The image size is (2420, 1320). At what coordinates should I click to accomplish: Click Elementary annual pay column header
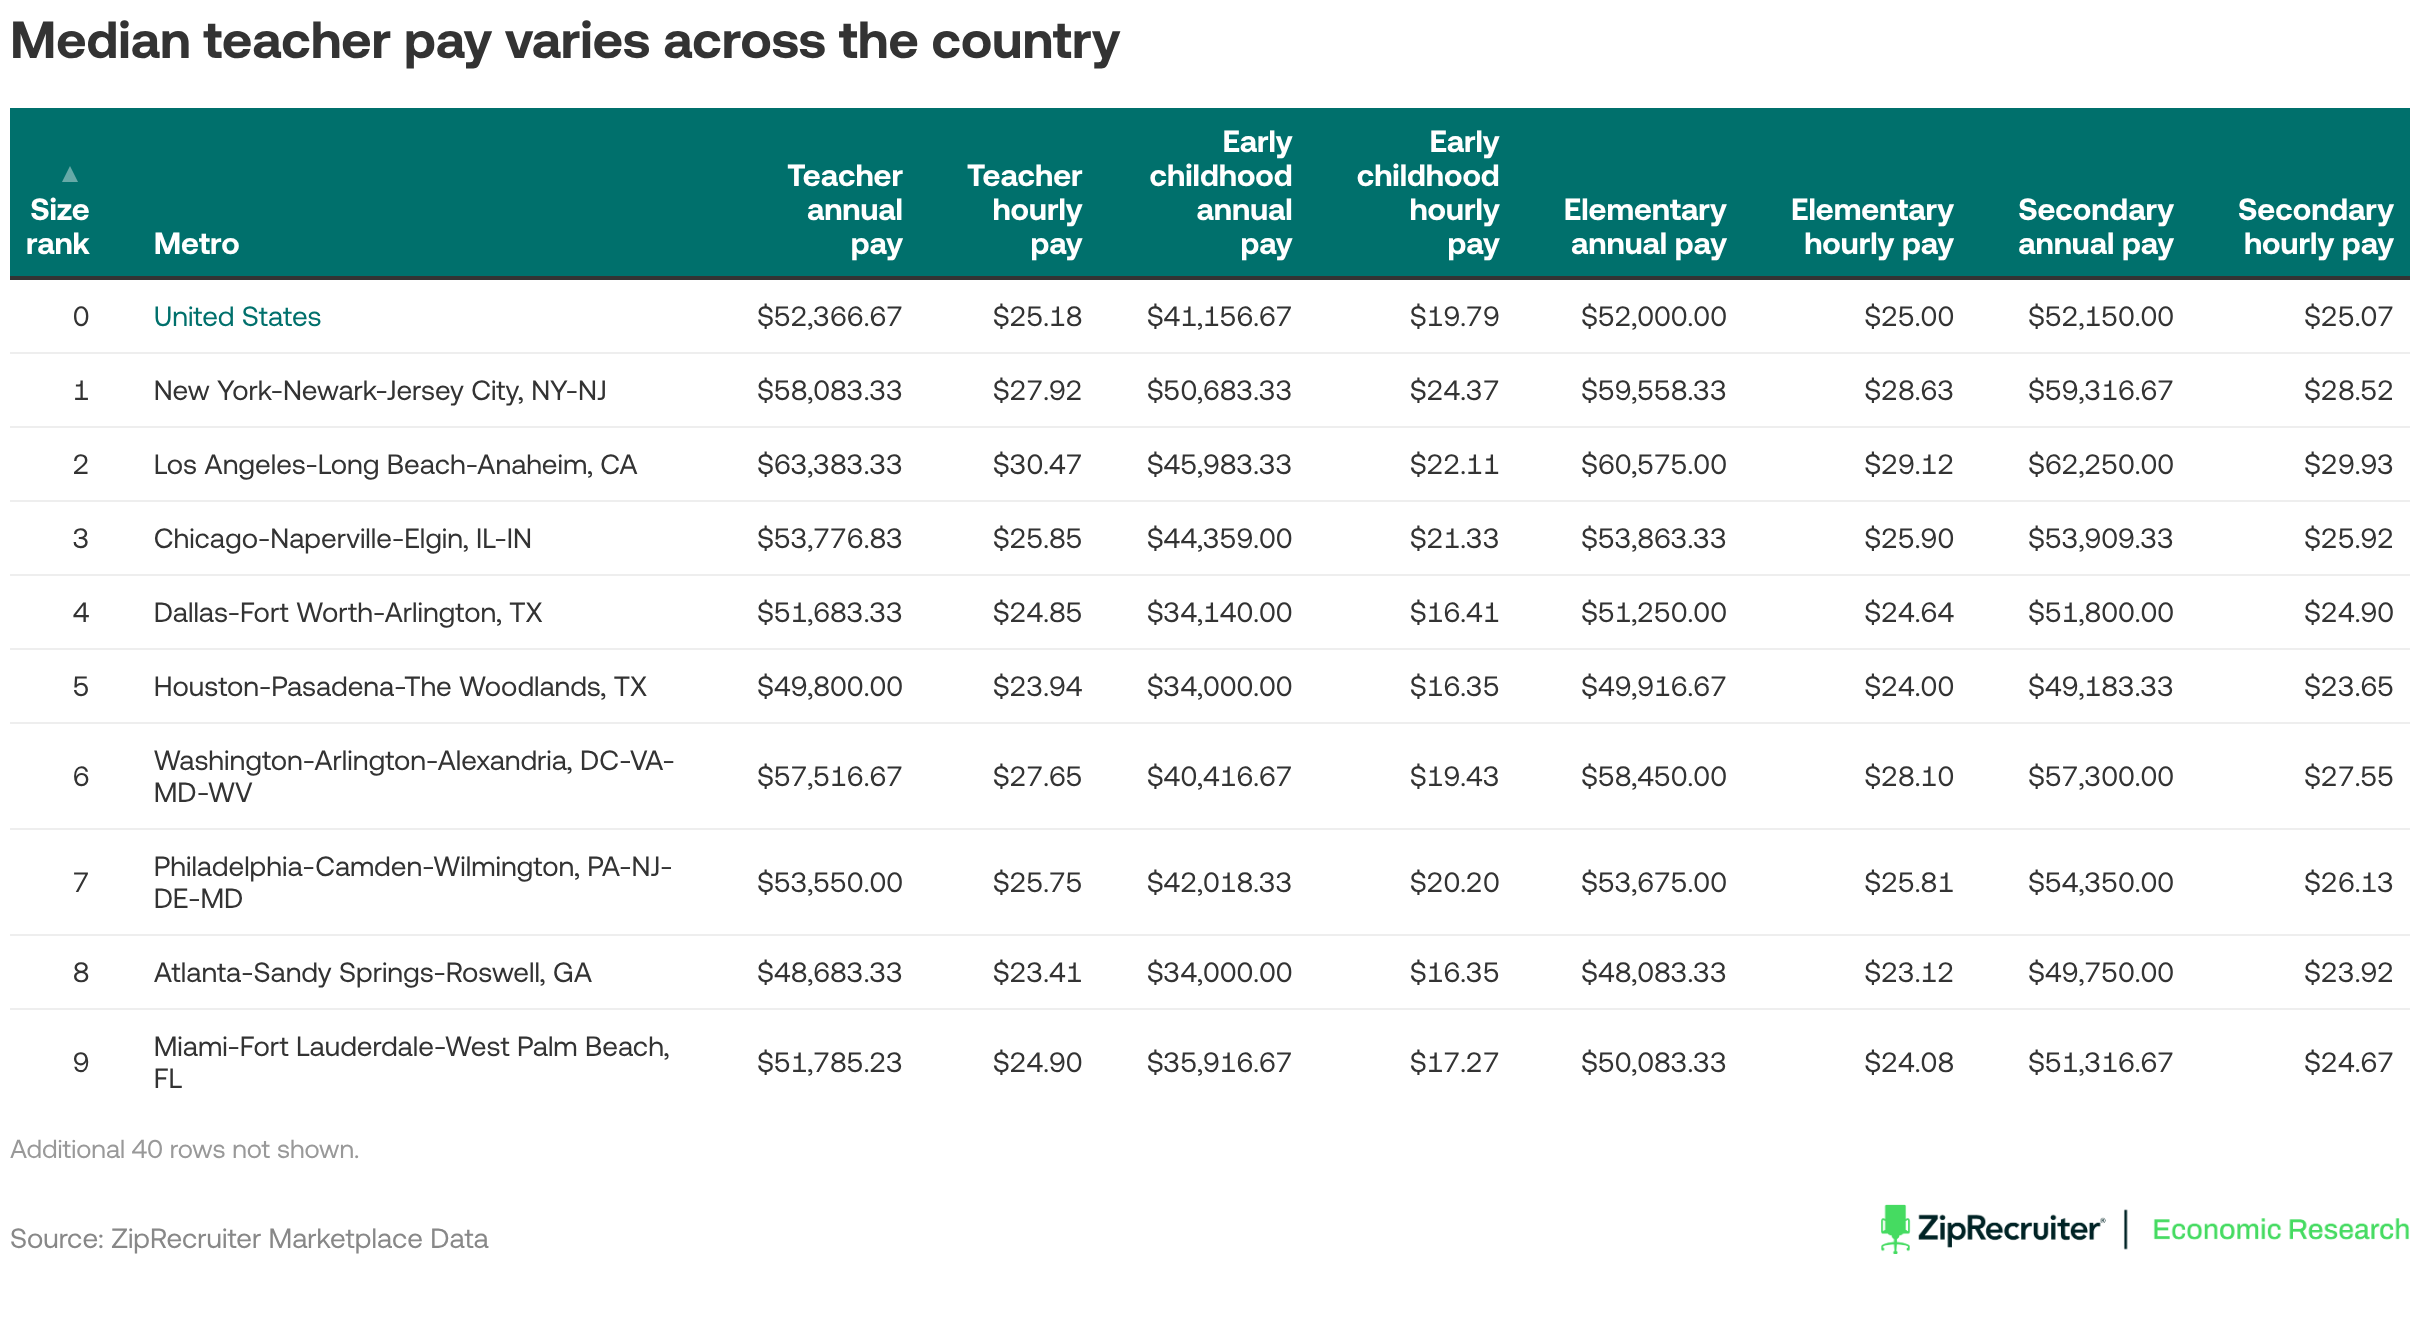(x=1645, y=226)
